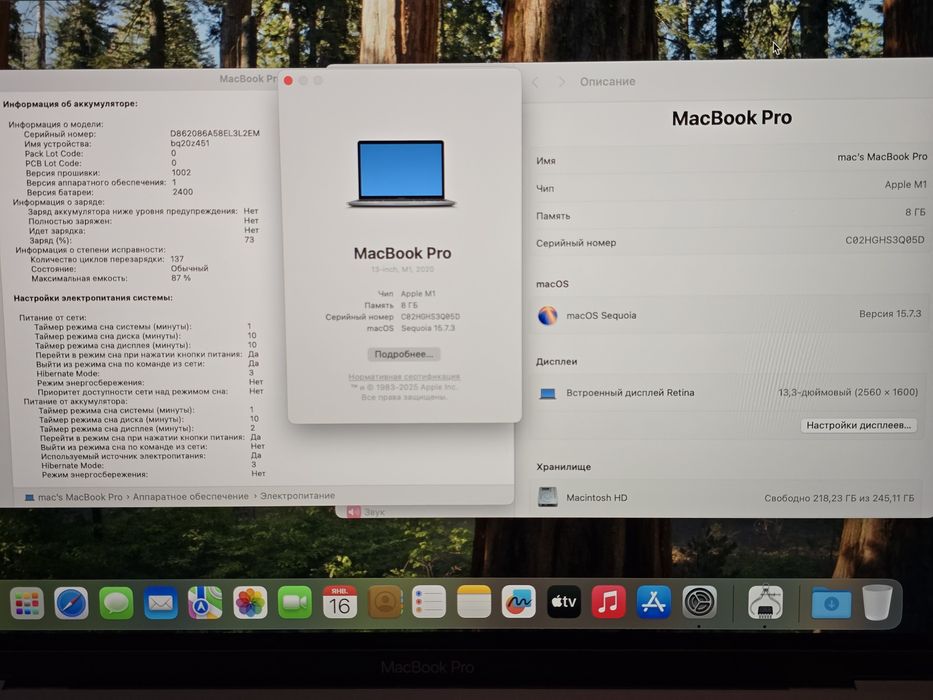The height and width of the screenshot is (700, 933).
Task: Click the Macintosh HD label
Action: 597,498
